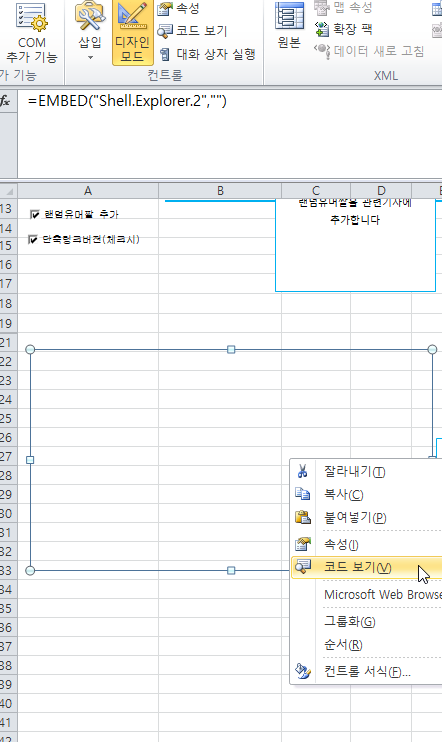
Task: Click bottom-middle handle of selected control
Action: pos(231,571)
